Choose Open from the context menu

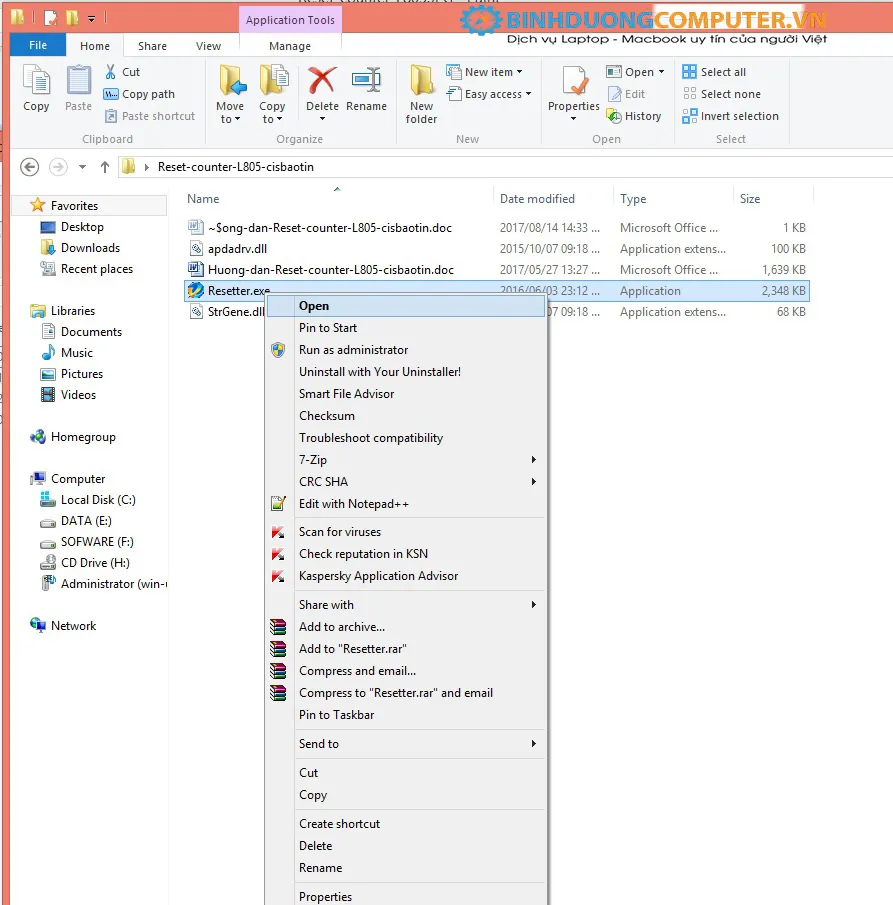406,306
